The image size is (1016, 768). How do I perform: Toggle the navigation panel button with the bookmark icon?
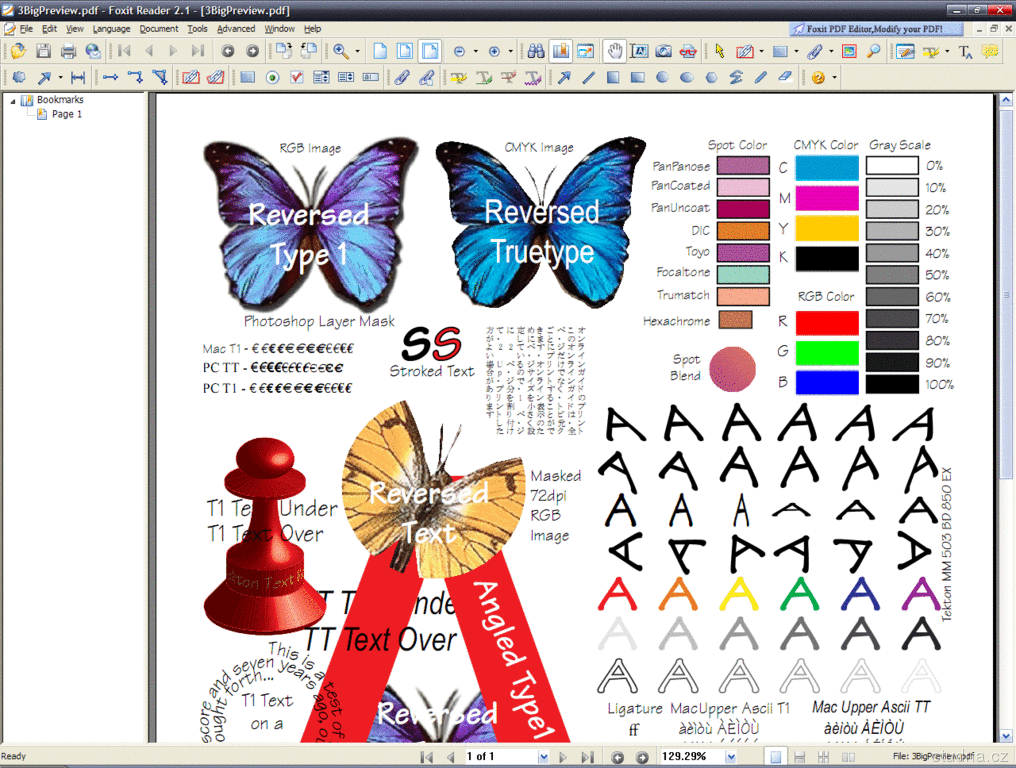pyautogui.click(x=560, y=51)
